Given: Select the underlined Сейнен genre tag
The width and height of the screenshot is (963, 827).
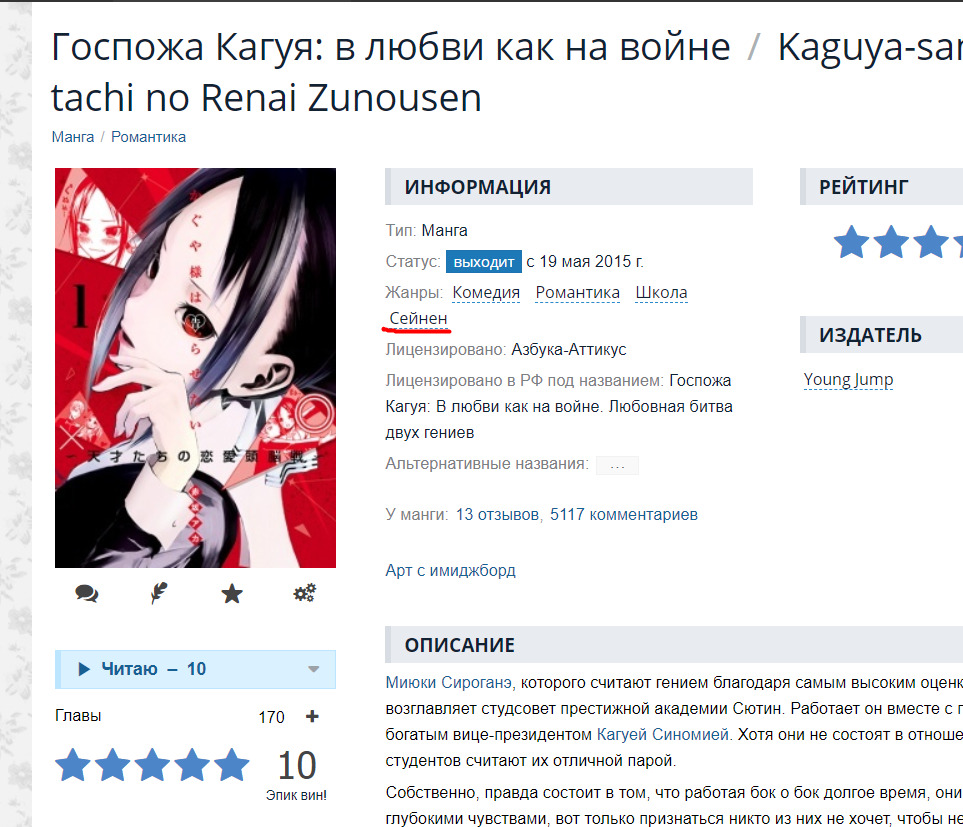Looking at the screenshot, I should pyautogui.click(x=418, y=319).
